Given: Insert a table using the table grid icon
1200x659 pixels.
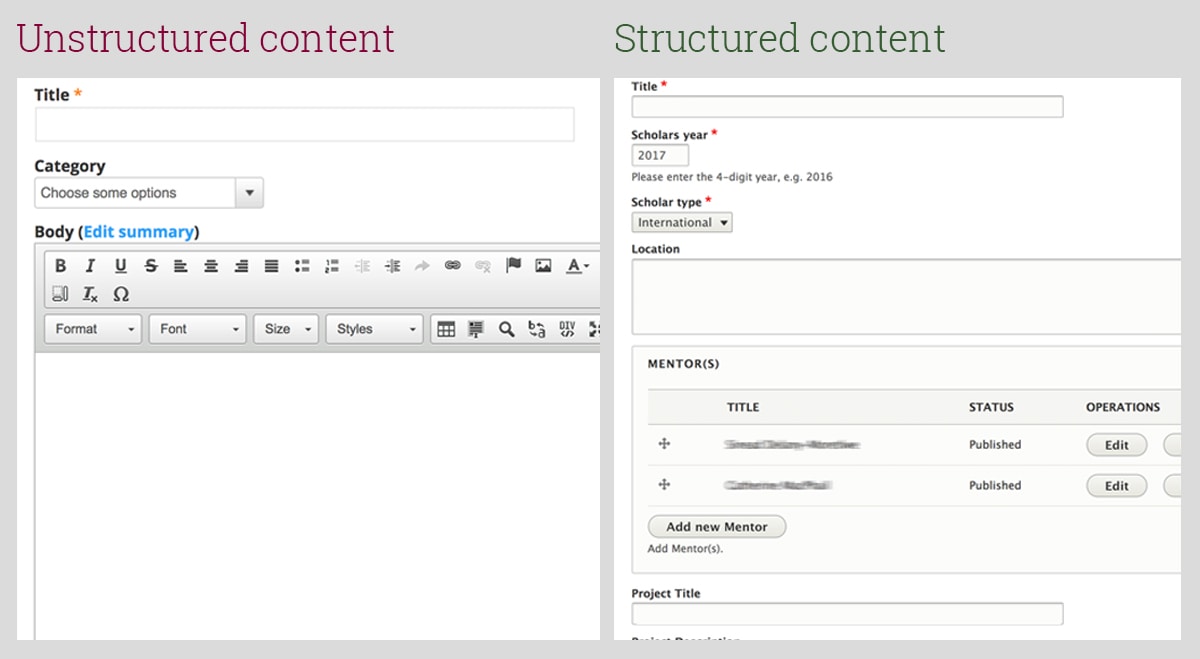Looking at the screenshot, I should pos(447,328).
